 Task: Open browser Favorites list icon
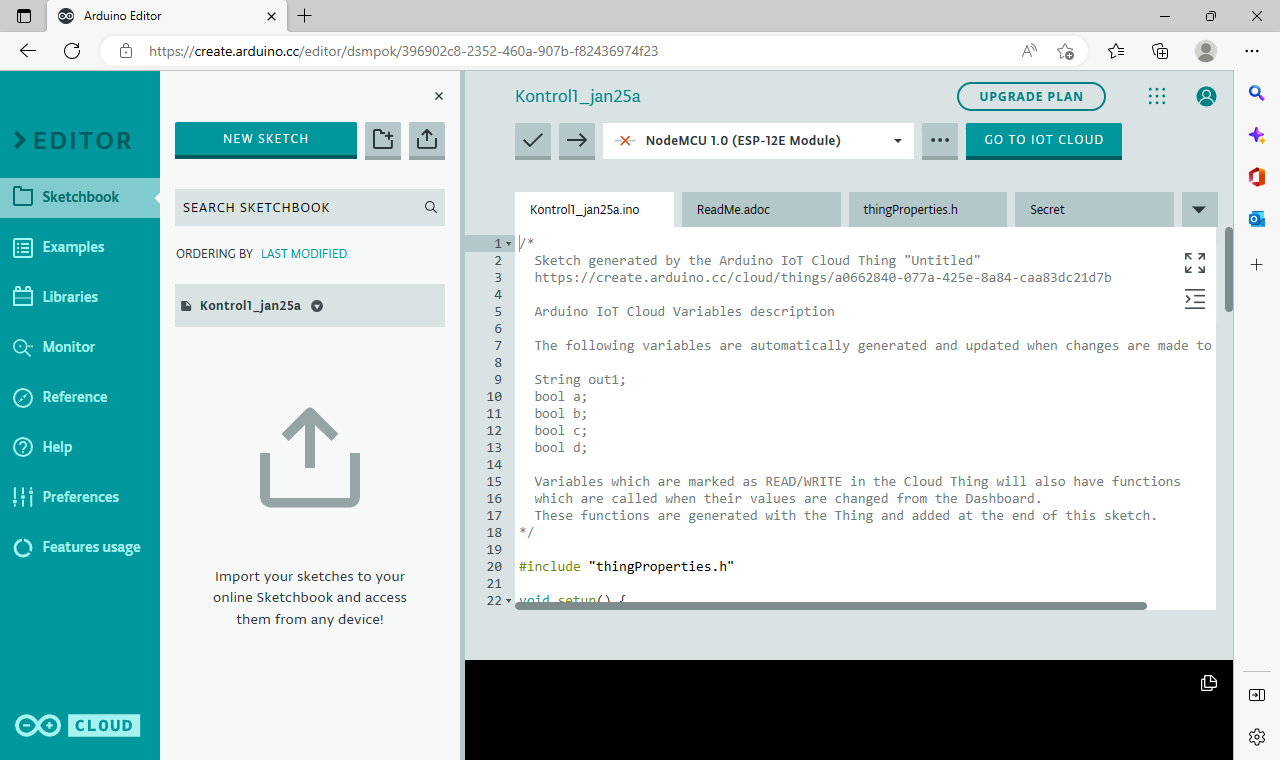tap(1116, 51)
